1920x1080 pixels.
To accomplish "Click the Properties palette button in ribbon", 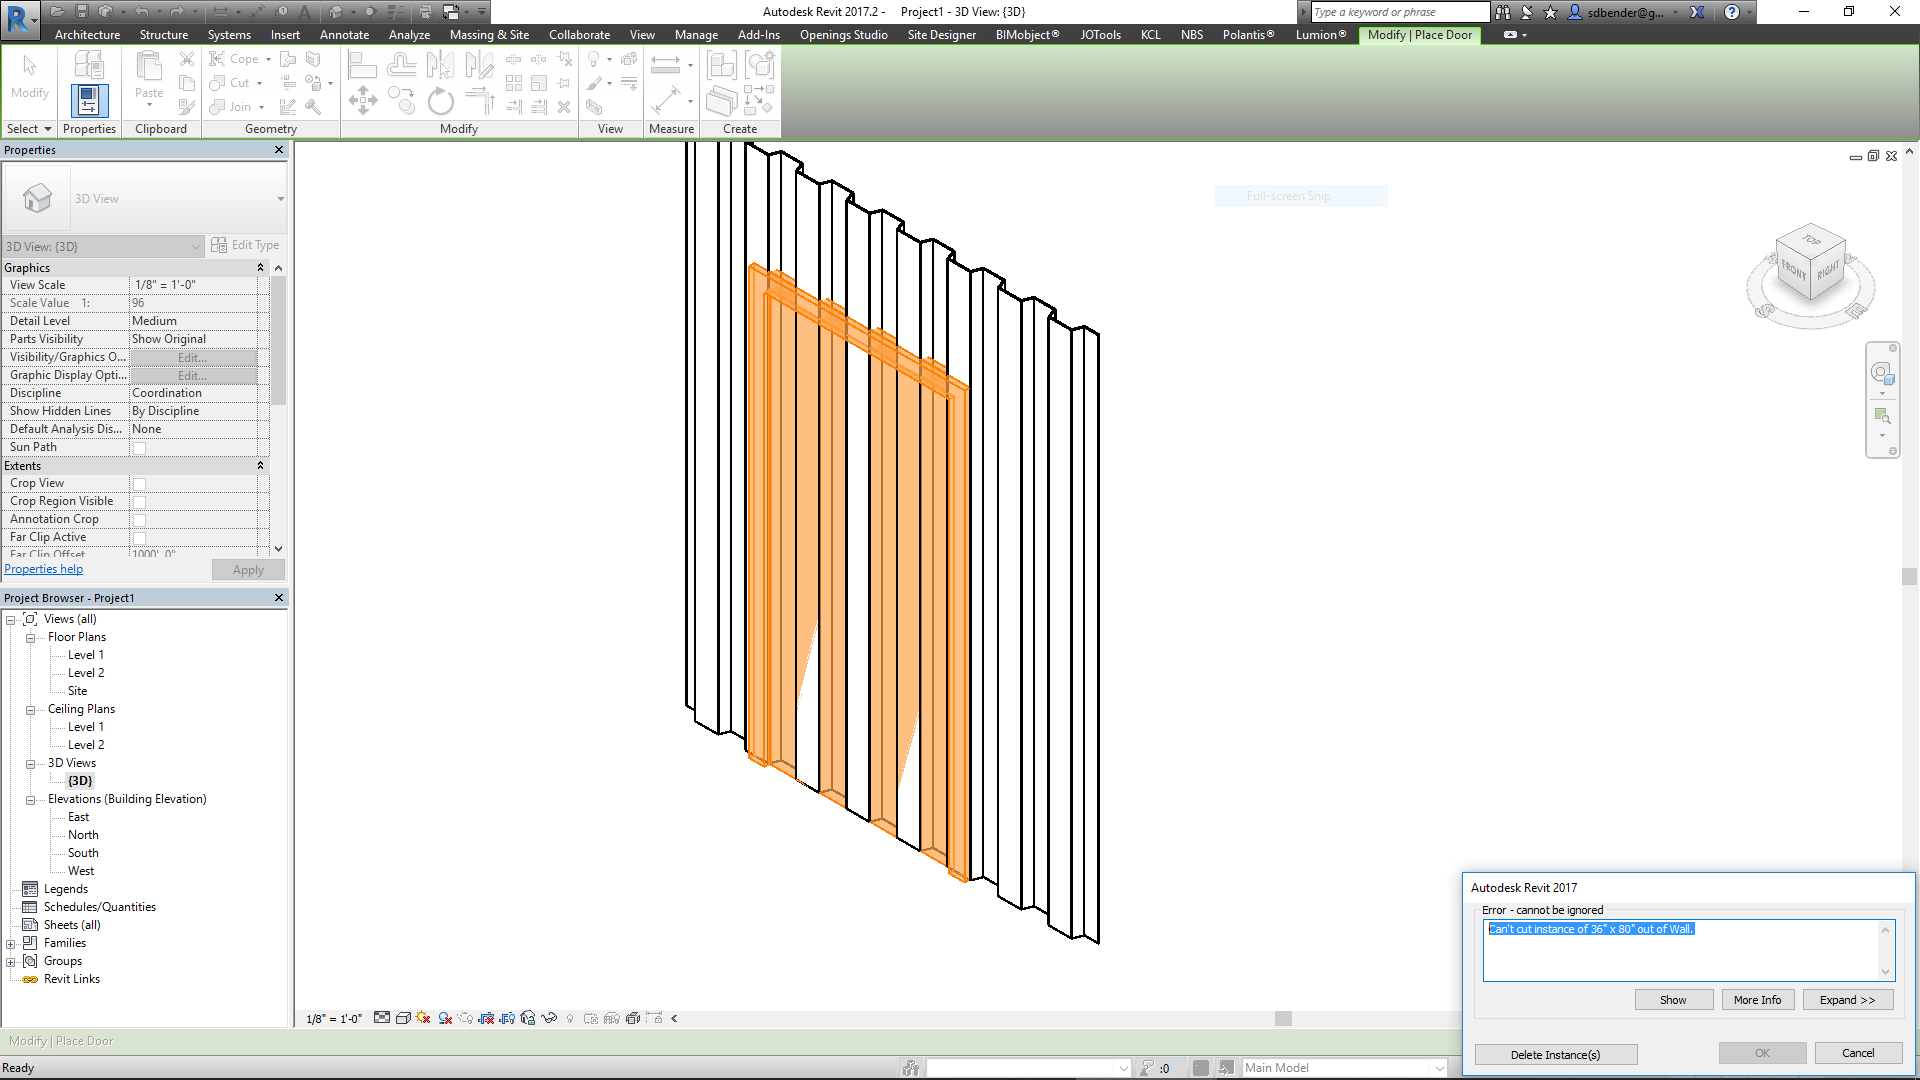I will pyautogui.click(x=89, y=101).
